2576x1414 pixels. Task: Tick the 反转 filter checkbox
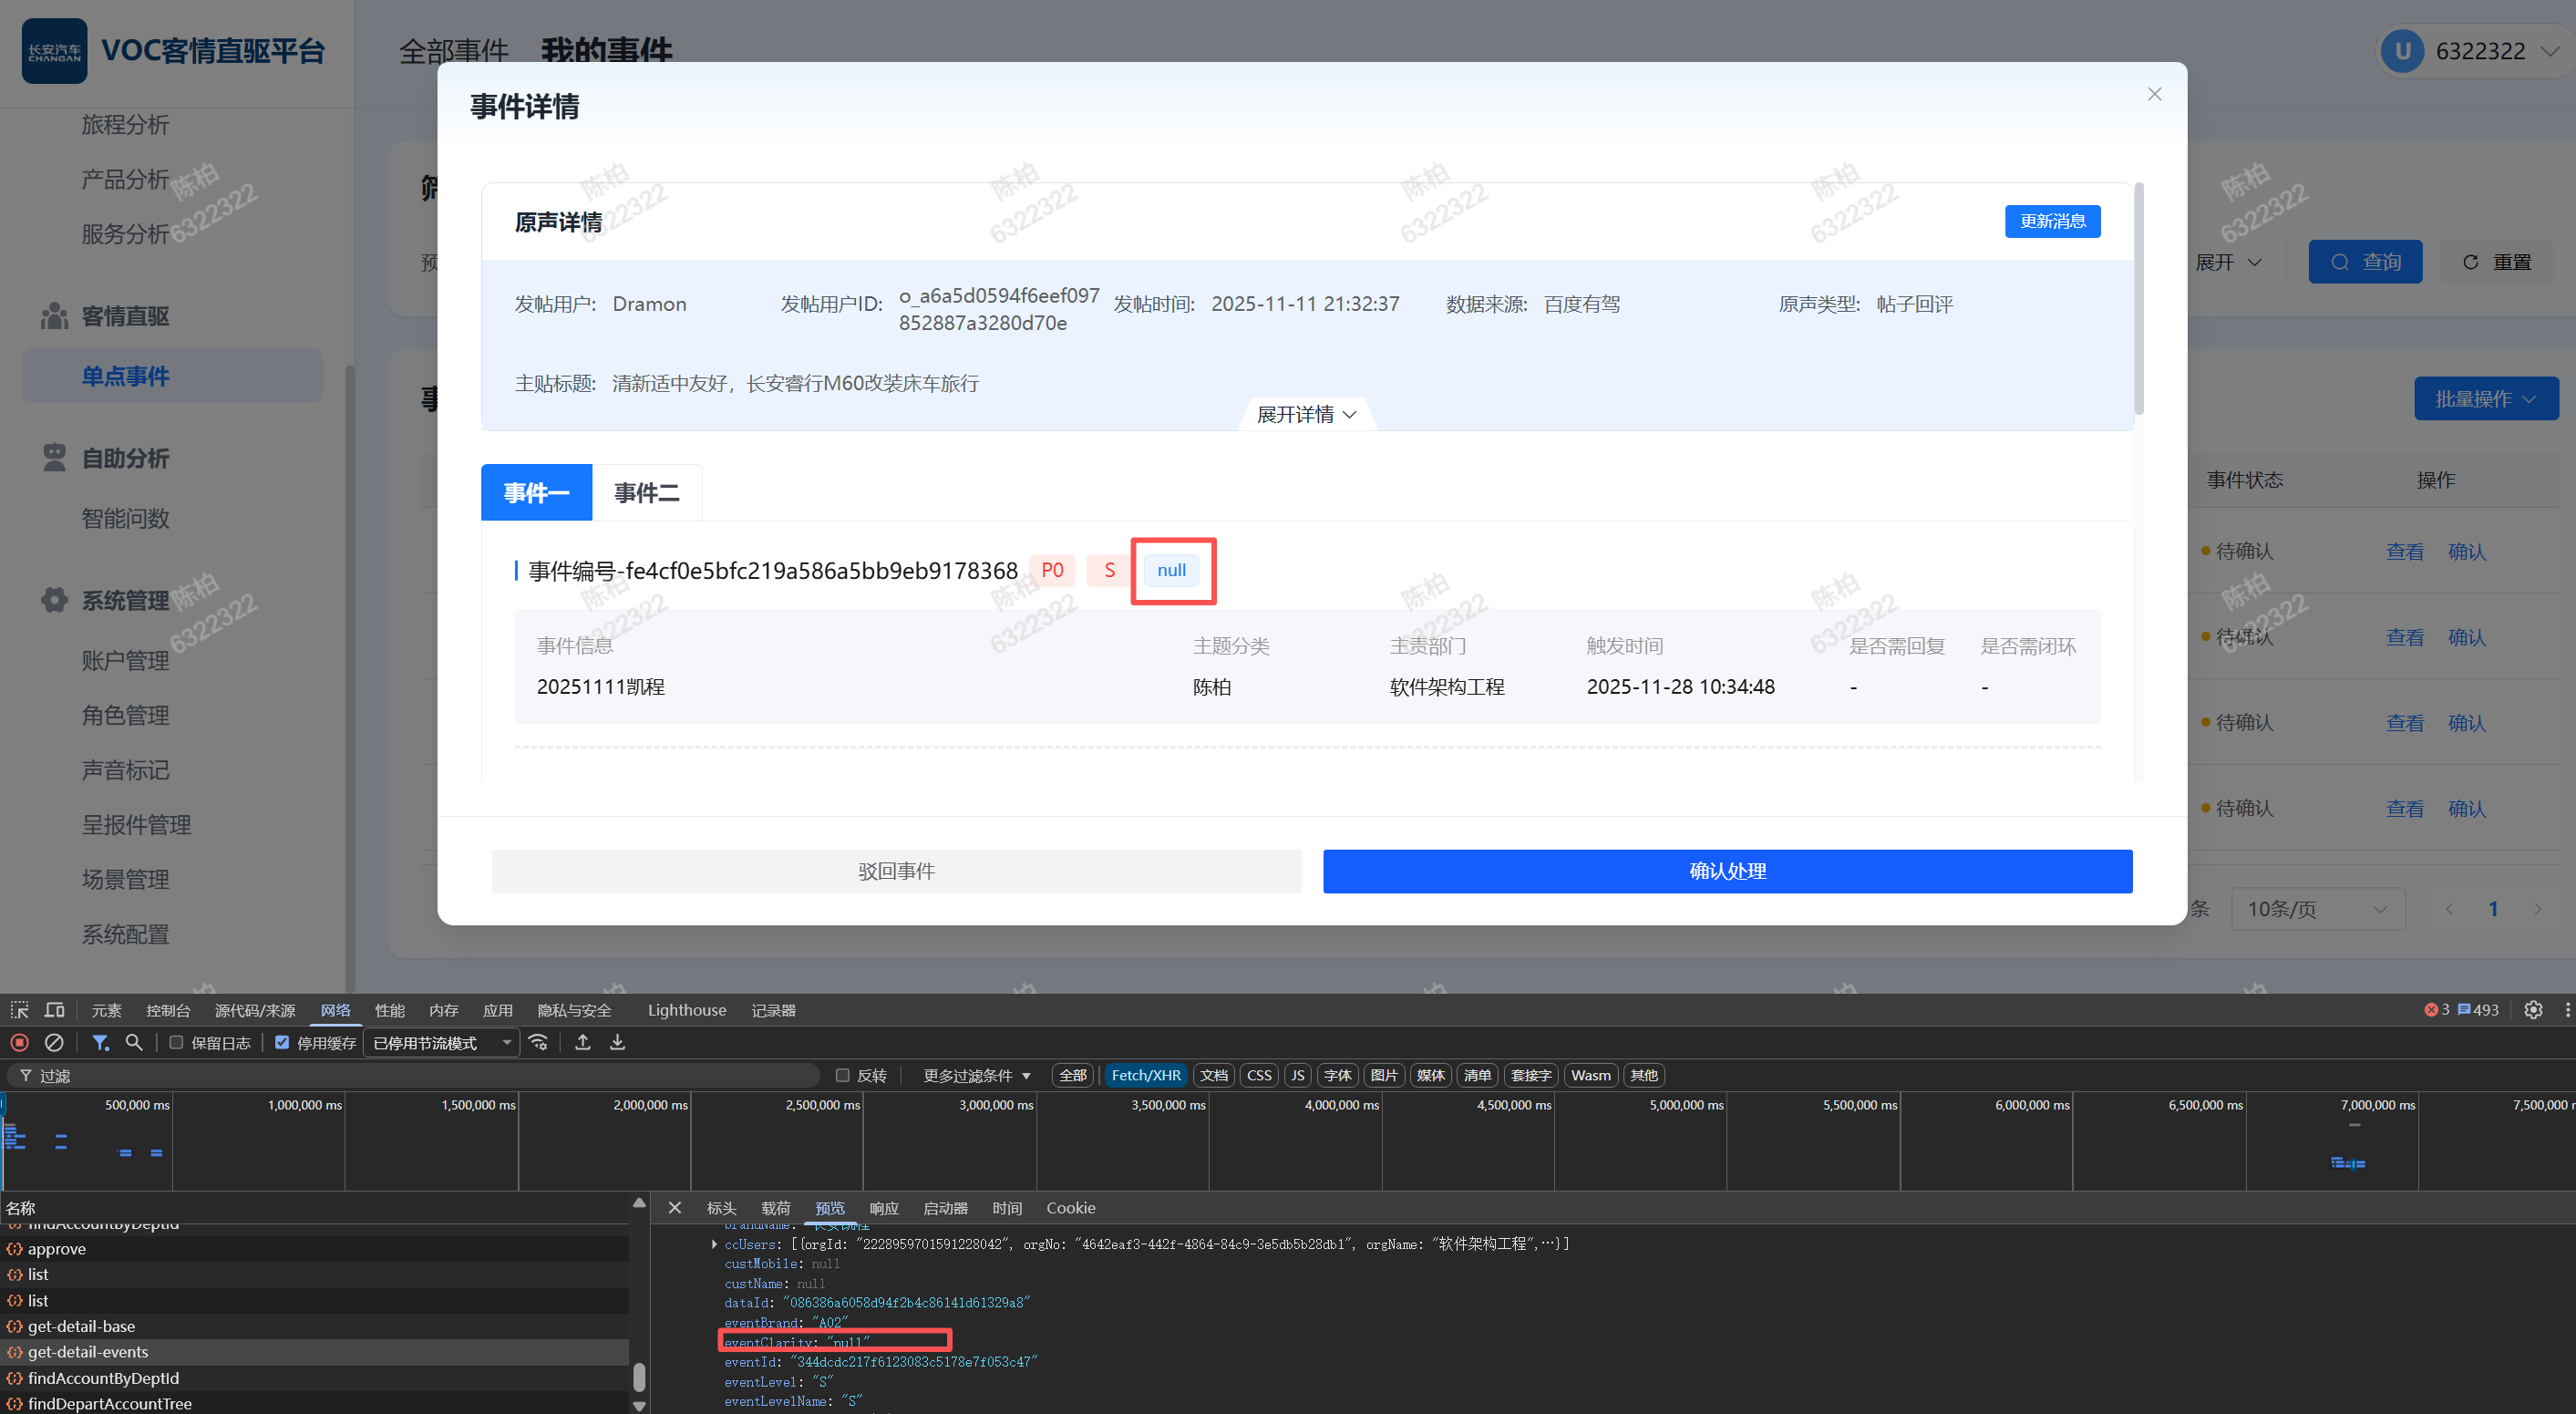842,1076
